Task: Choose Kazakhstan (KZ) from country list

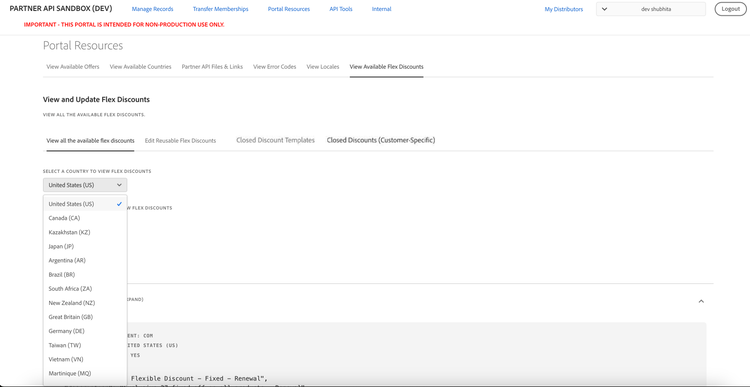Action: 85,232
